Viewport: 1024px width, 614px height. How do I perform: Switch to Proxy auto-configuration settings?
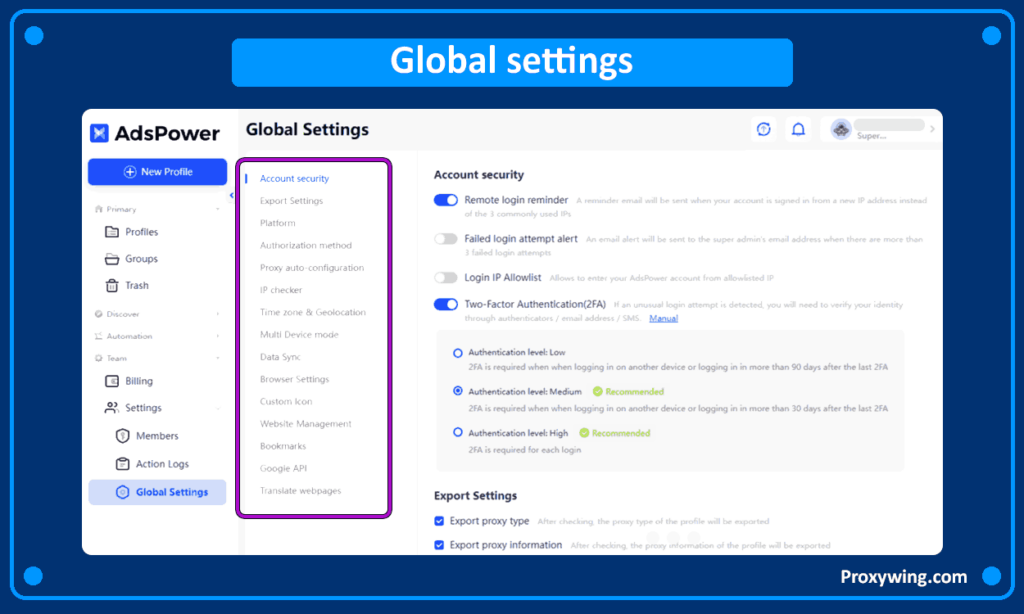(311, 268)
